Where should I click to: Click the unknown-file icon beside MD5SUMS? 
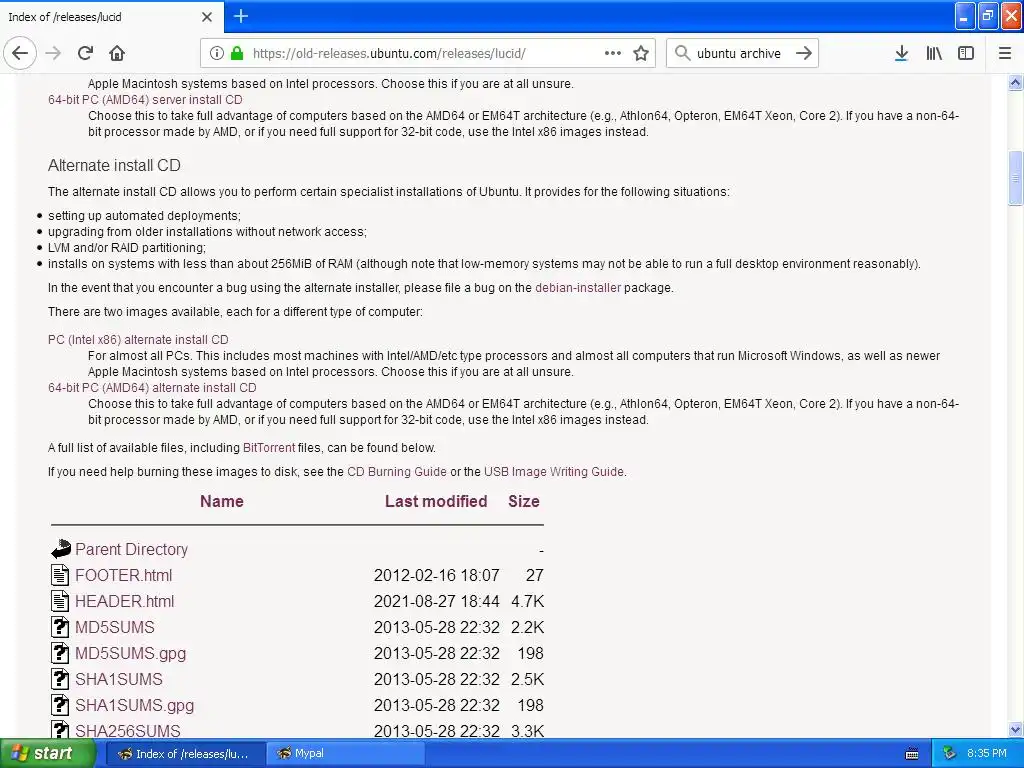pos(59,627)
